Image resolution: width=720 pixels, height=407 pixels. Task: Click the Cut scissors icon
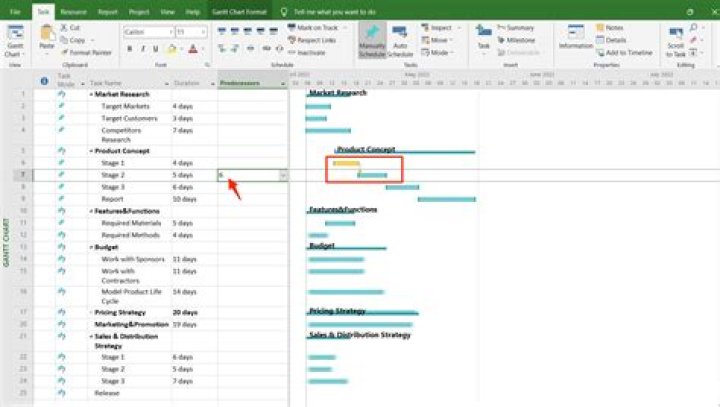(65, 29)
